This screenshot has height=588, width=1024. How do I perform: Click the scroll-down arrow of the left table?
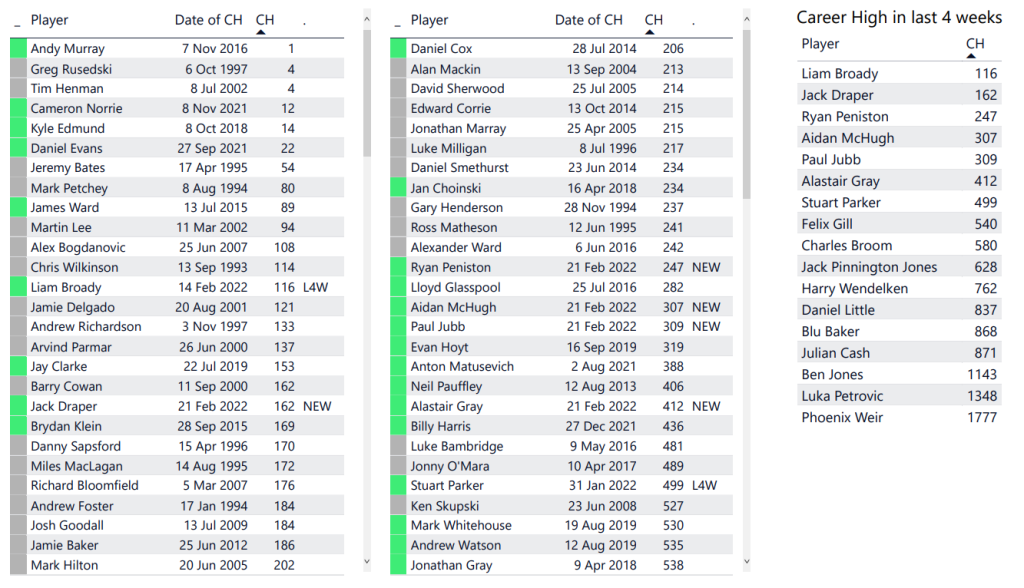pyautogui.click(x=367, y=564)
